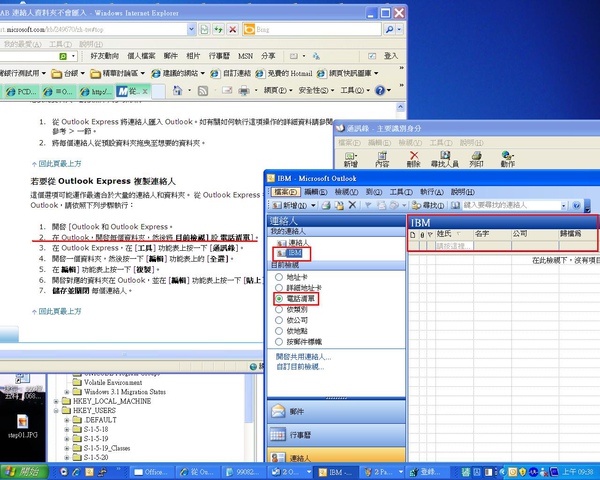Click the IE Print icon in command bar
This screenshot has height=480, width=600.
(x=244, y=91)
